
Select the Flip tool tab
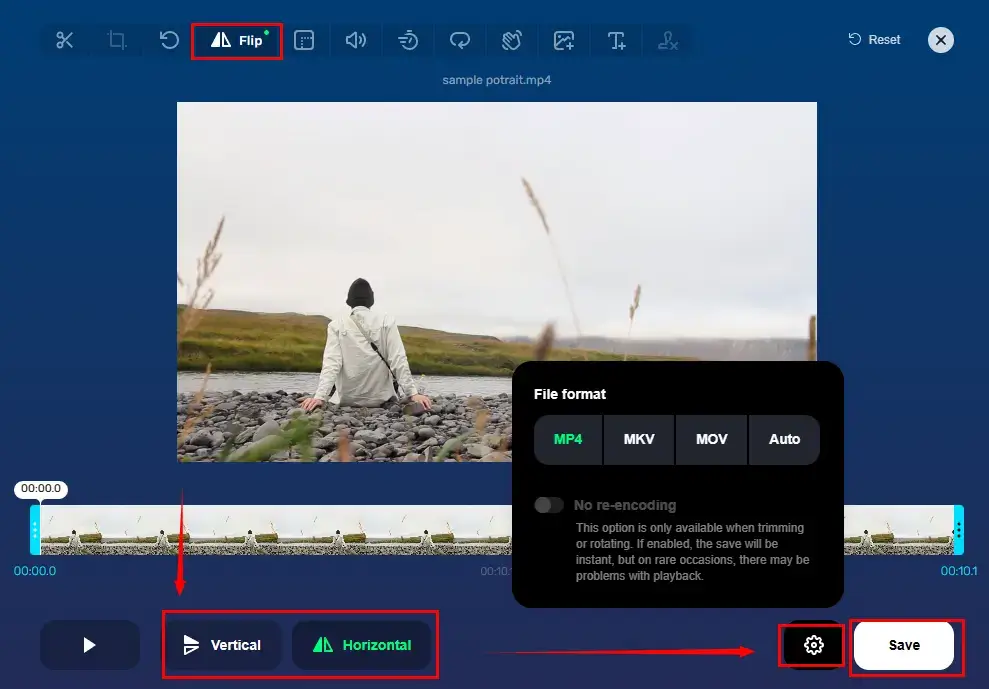tap(237, 41)
